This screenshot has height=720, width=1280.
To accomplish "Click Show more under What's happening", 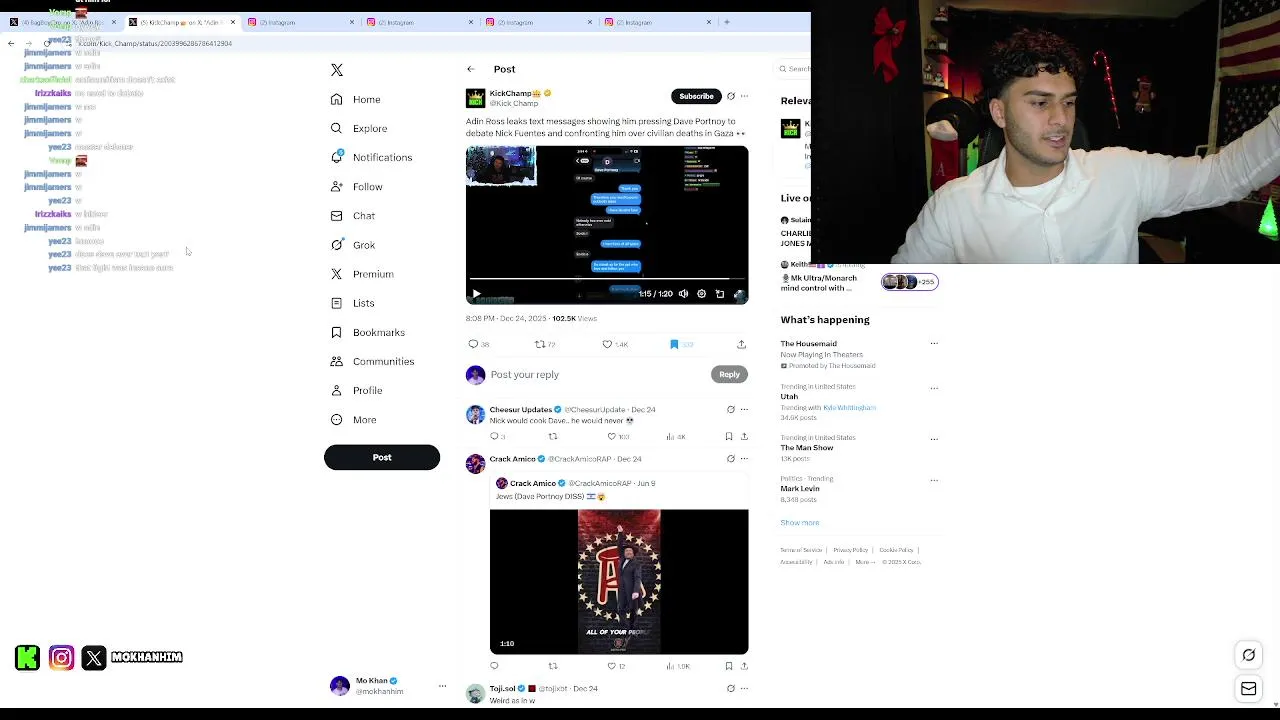I will click(799, 522).
